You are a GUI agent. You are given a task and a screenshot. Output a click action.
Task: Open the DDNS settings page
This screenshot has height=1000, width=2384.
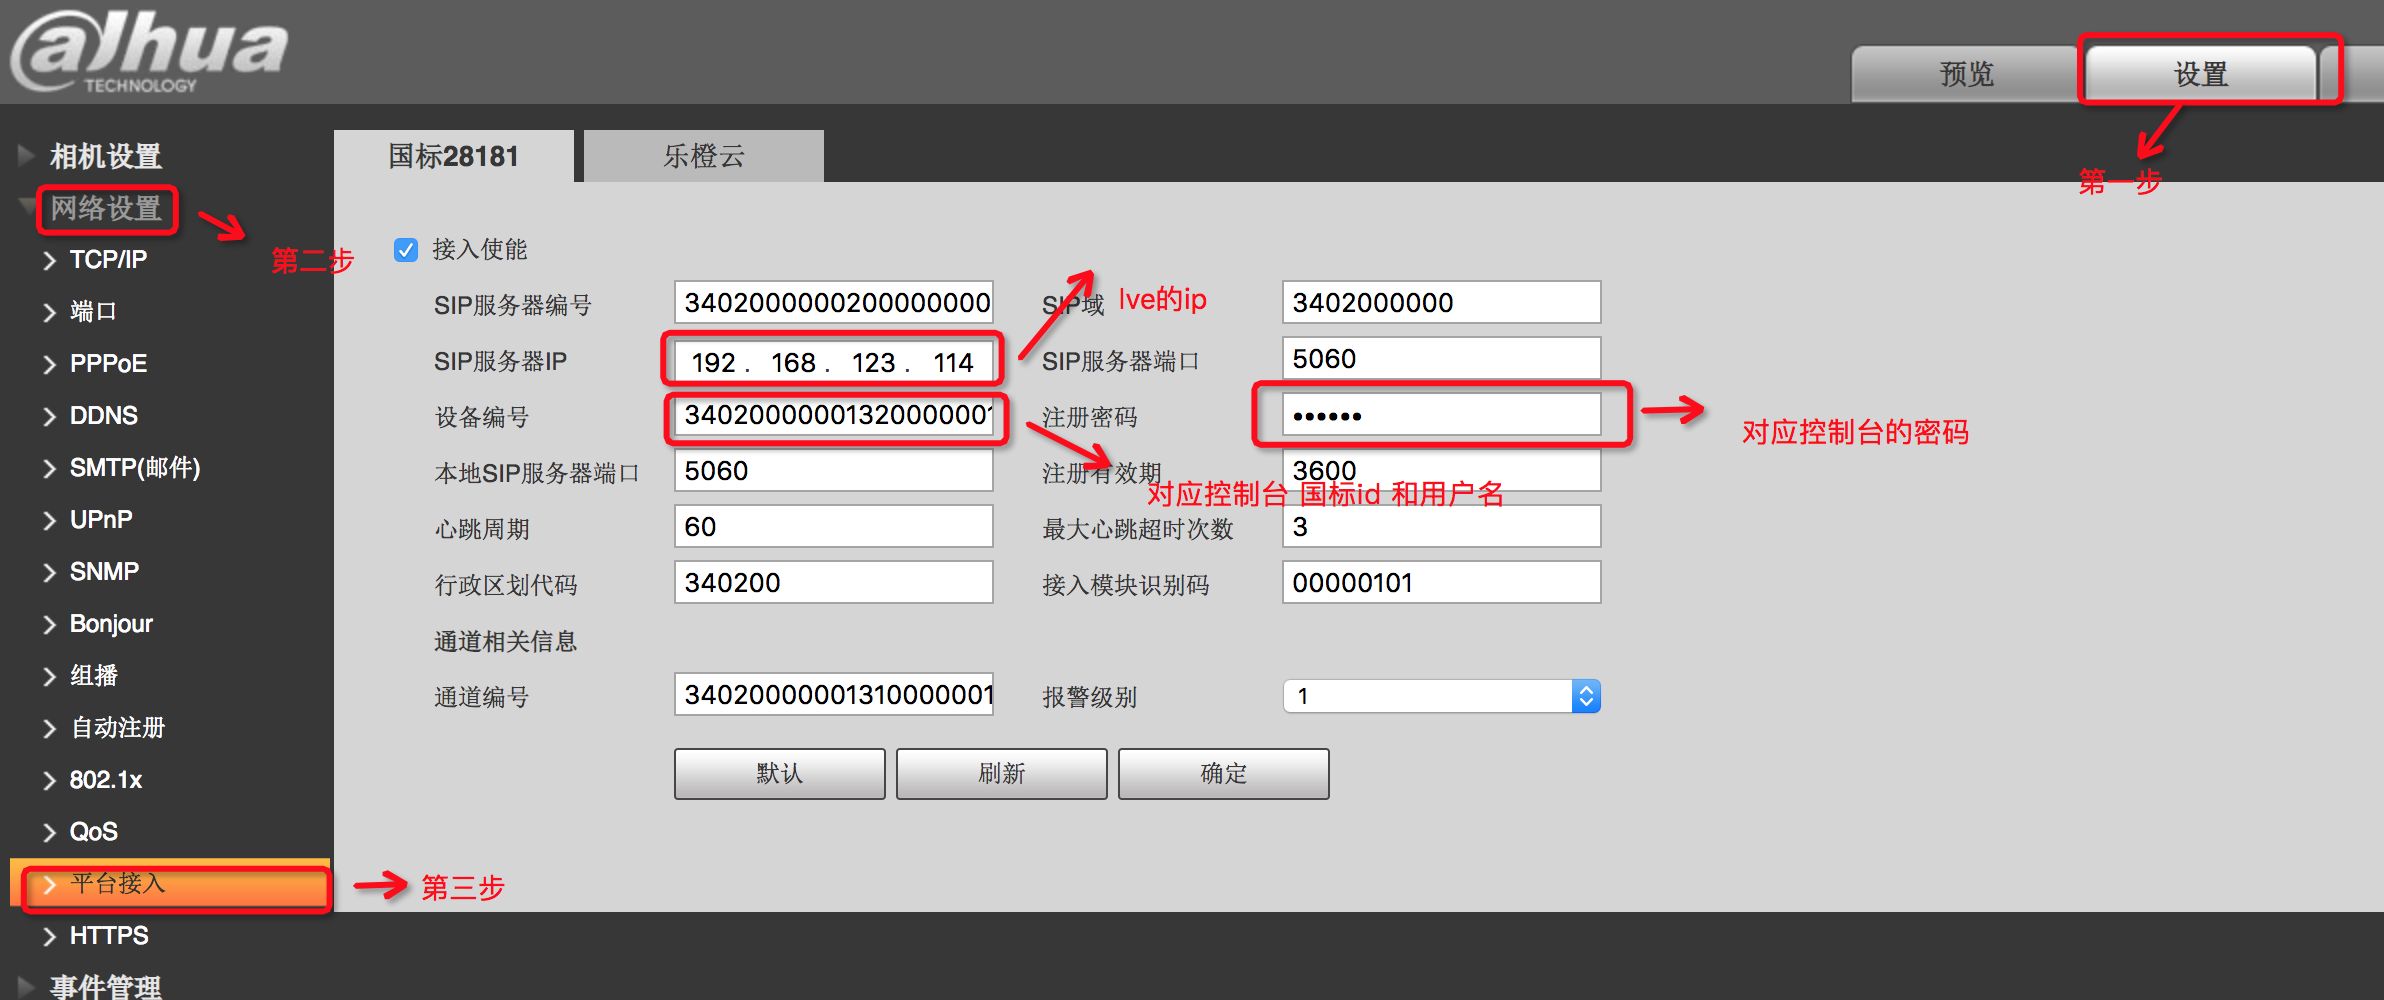pos(103,416)
